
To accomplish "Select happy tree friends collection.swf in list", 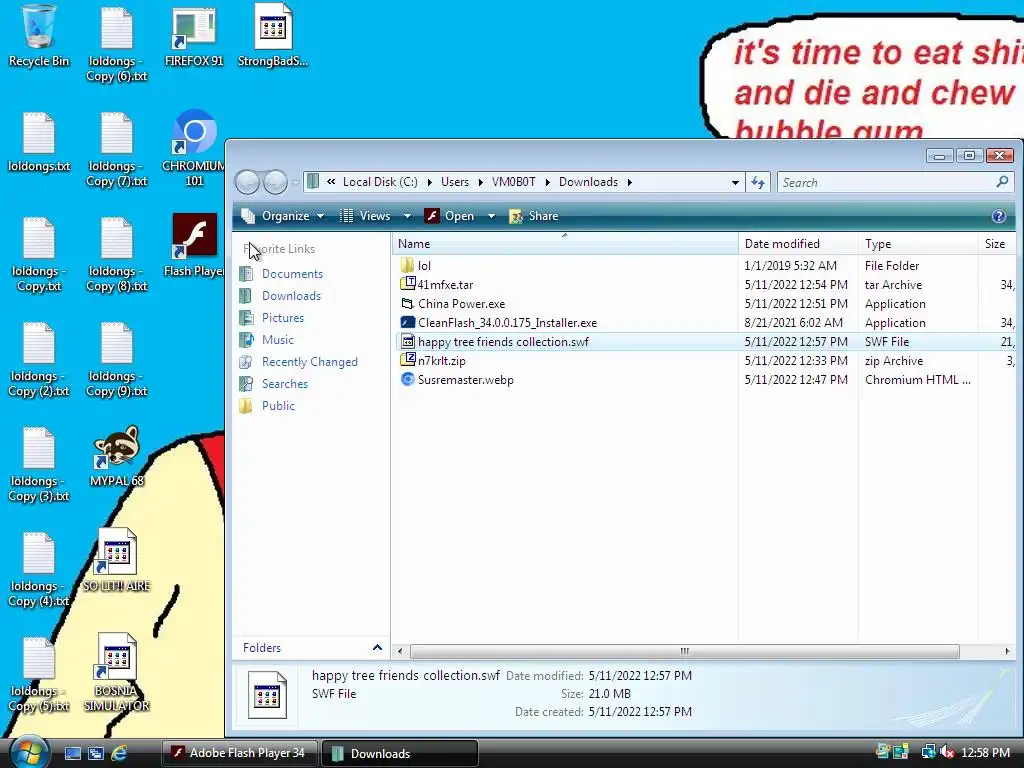I will tap(503, 342).
